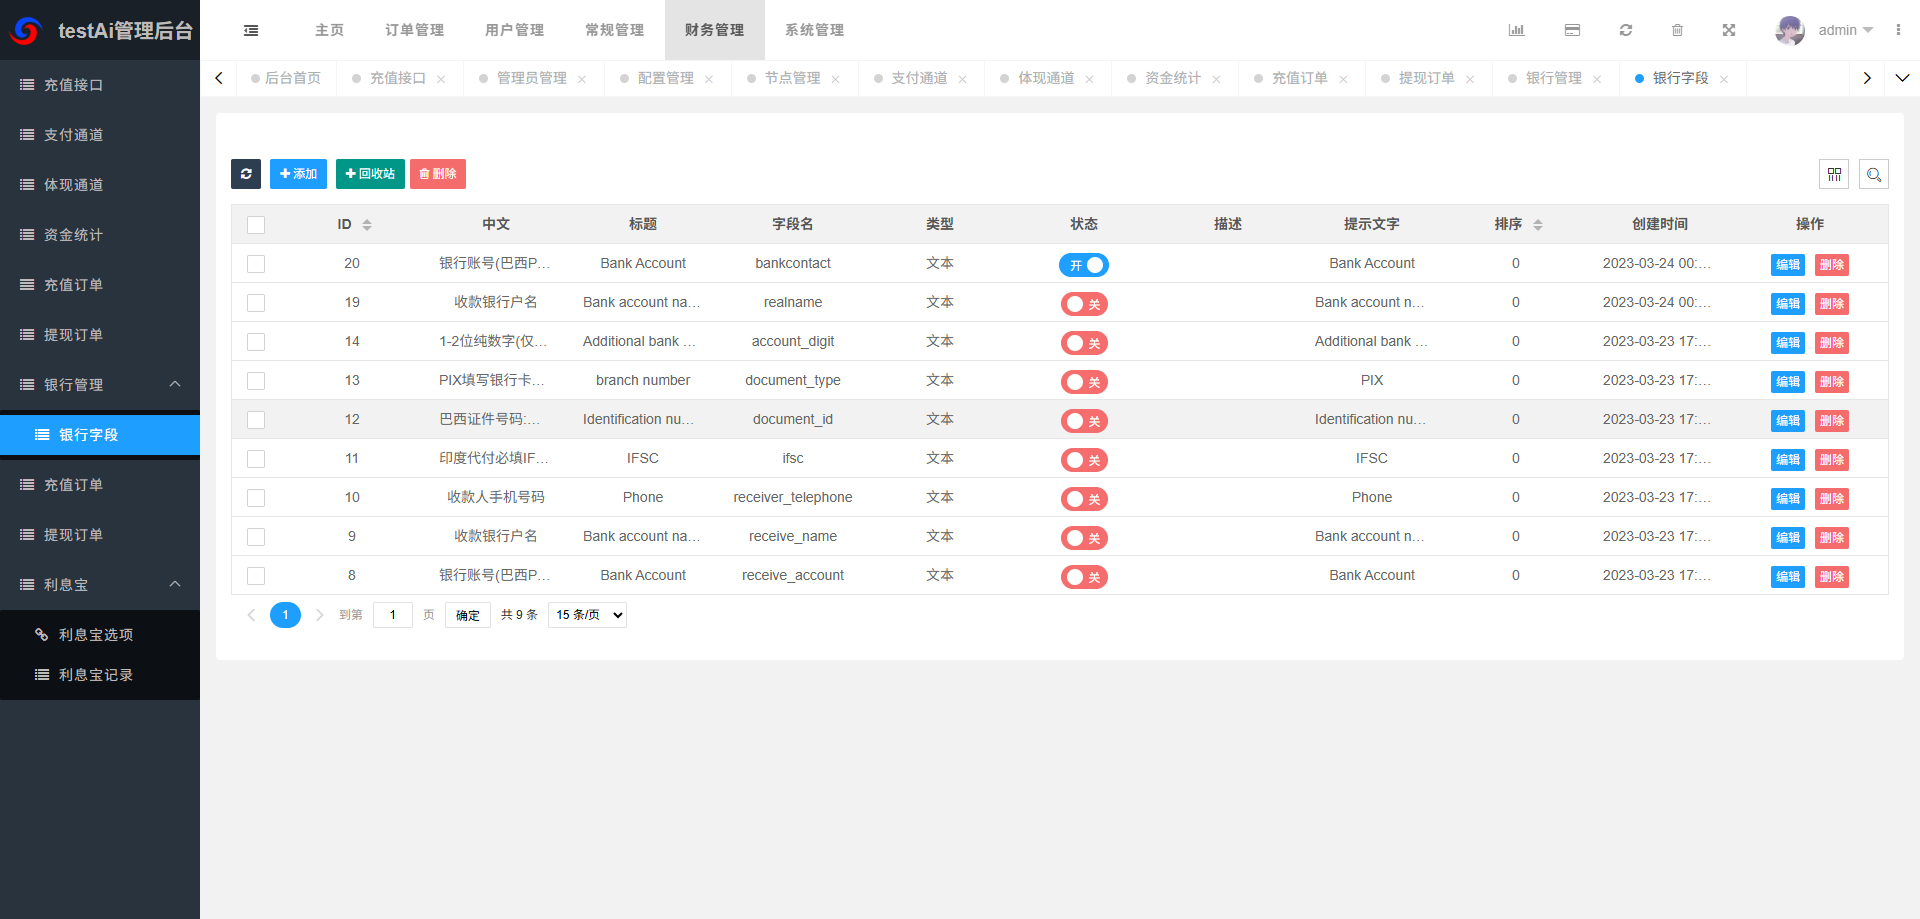Image resolution: width=1920 pixels, height=919 pixels.
Task: Switch to the 系统管理 menu
Action: (x=814, y=30)
